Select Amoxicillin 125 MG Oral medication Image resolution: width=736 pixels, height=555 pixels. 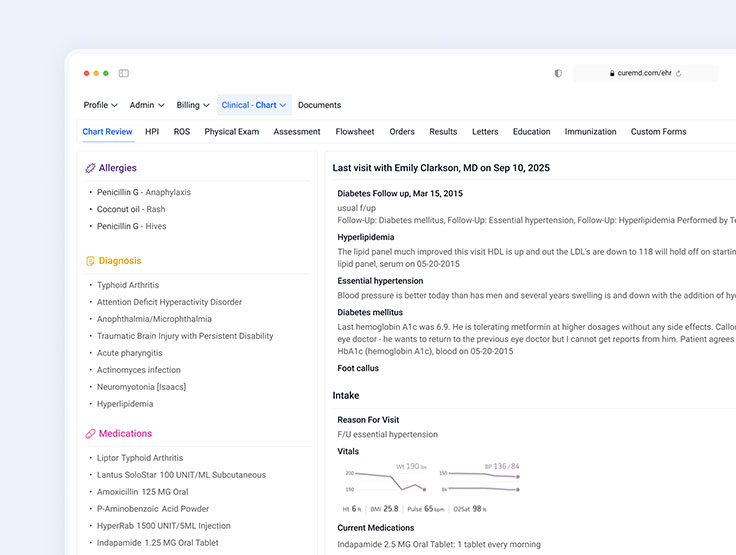click(142, 492)
